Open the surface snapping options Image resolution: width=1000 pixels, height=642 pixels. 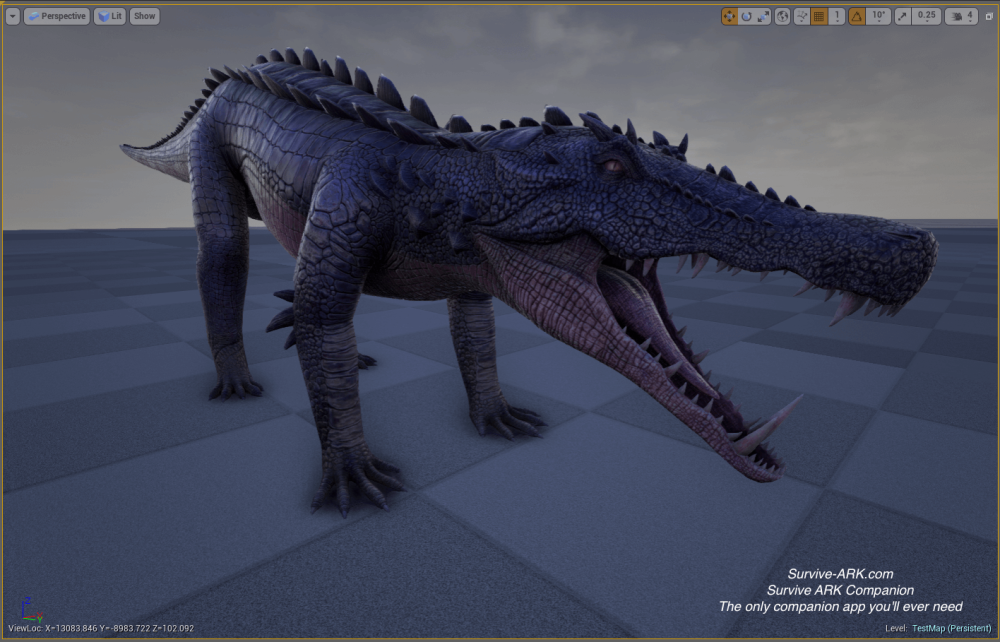pyautogui.click(x=802, y=17)
